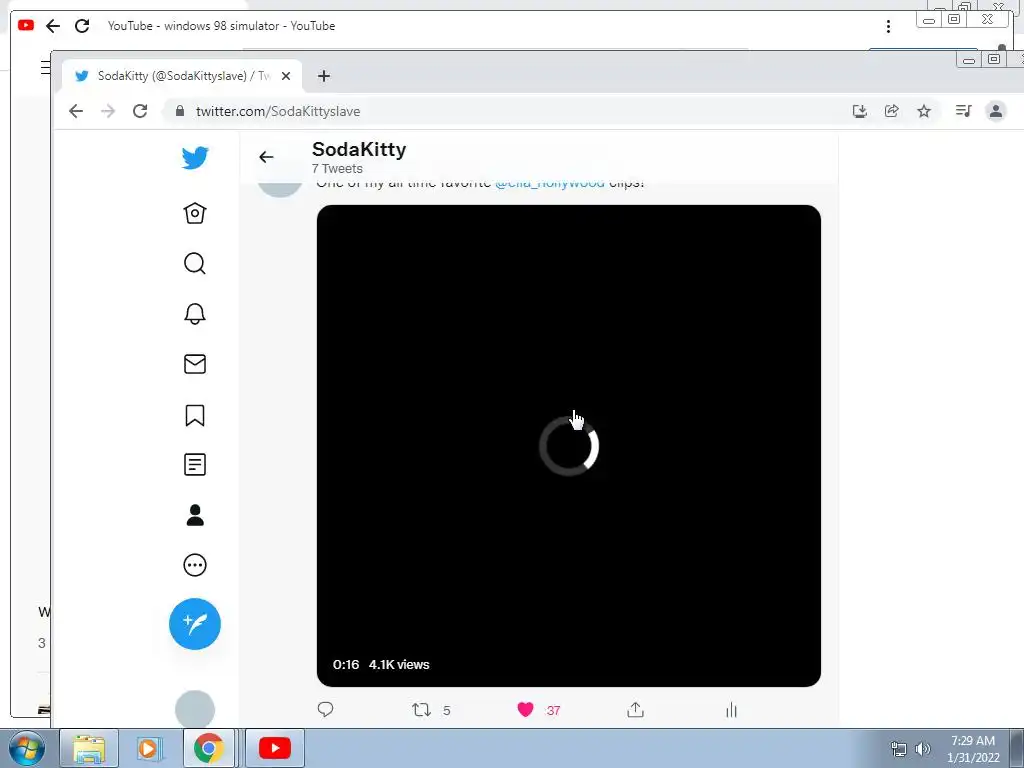Go back in Twitter browser window
This screenshot has height=768, width=1024.
point(76,111)
